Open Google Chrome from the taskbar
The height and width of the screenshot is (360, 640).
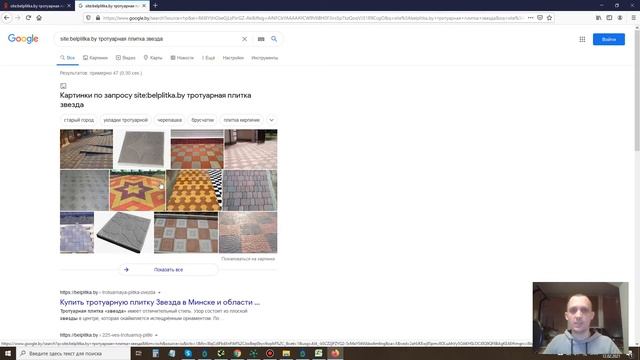coord(237,353)
